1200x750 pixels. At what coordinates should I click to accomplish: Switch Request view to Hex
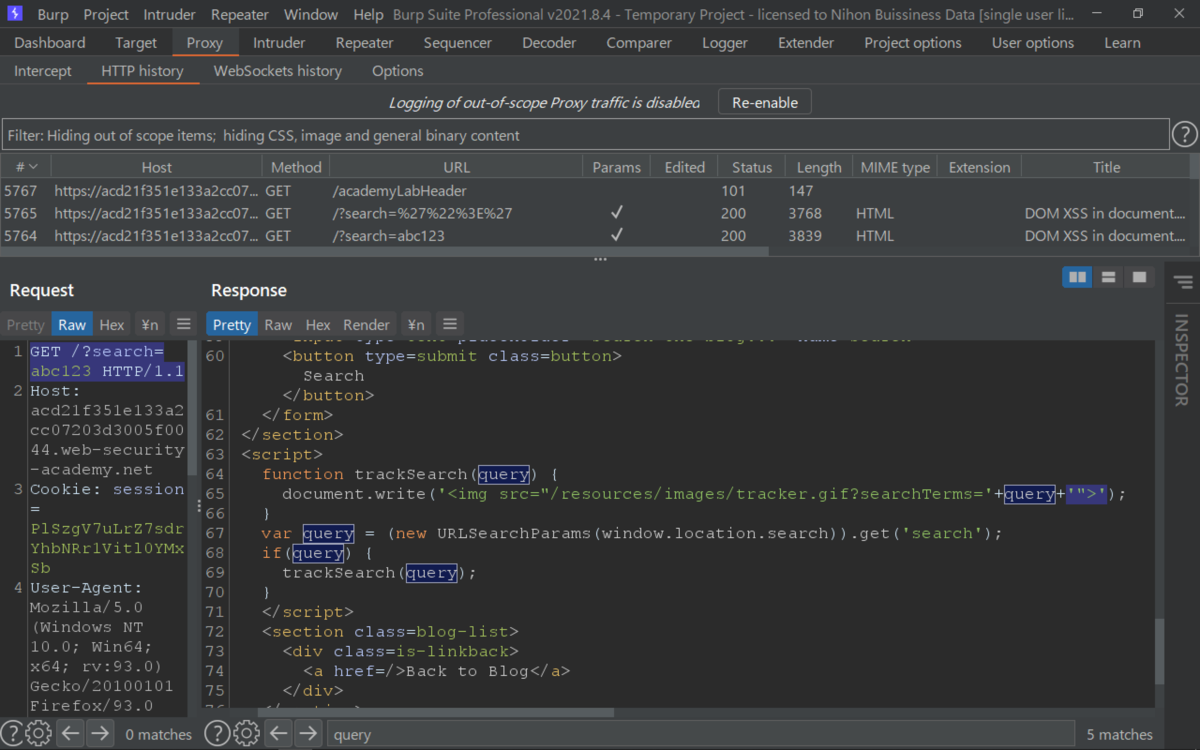112,324
